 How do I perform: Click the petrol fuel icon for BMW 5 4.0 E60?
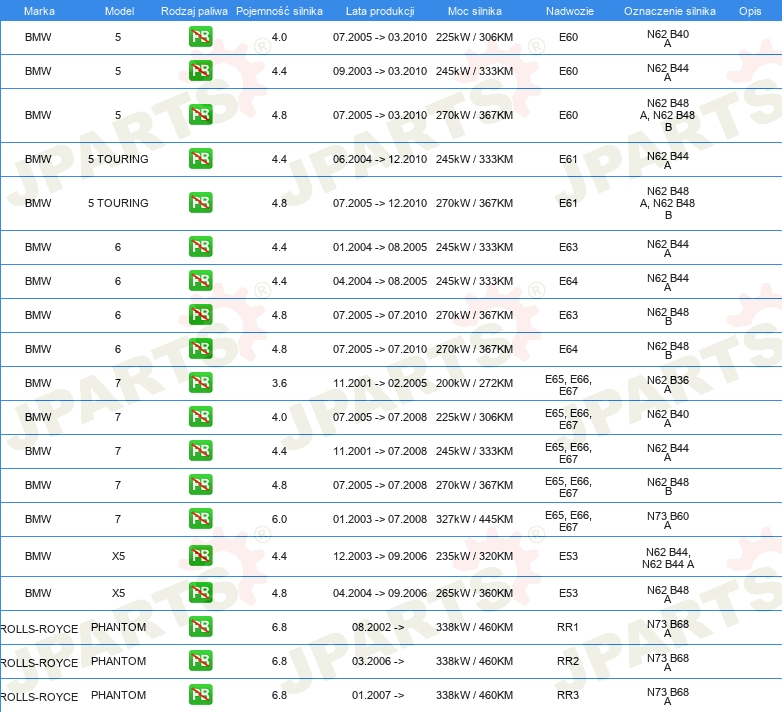click(x=200, y=37)
